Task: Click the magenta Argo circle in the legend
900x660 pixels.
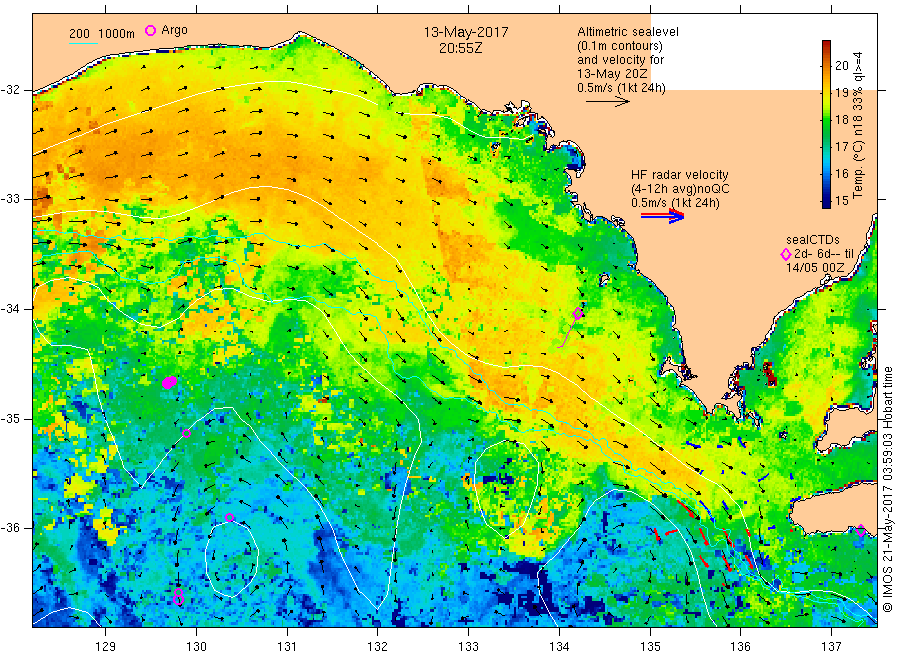Action: click(150, 30)
